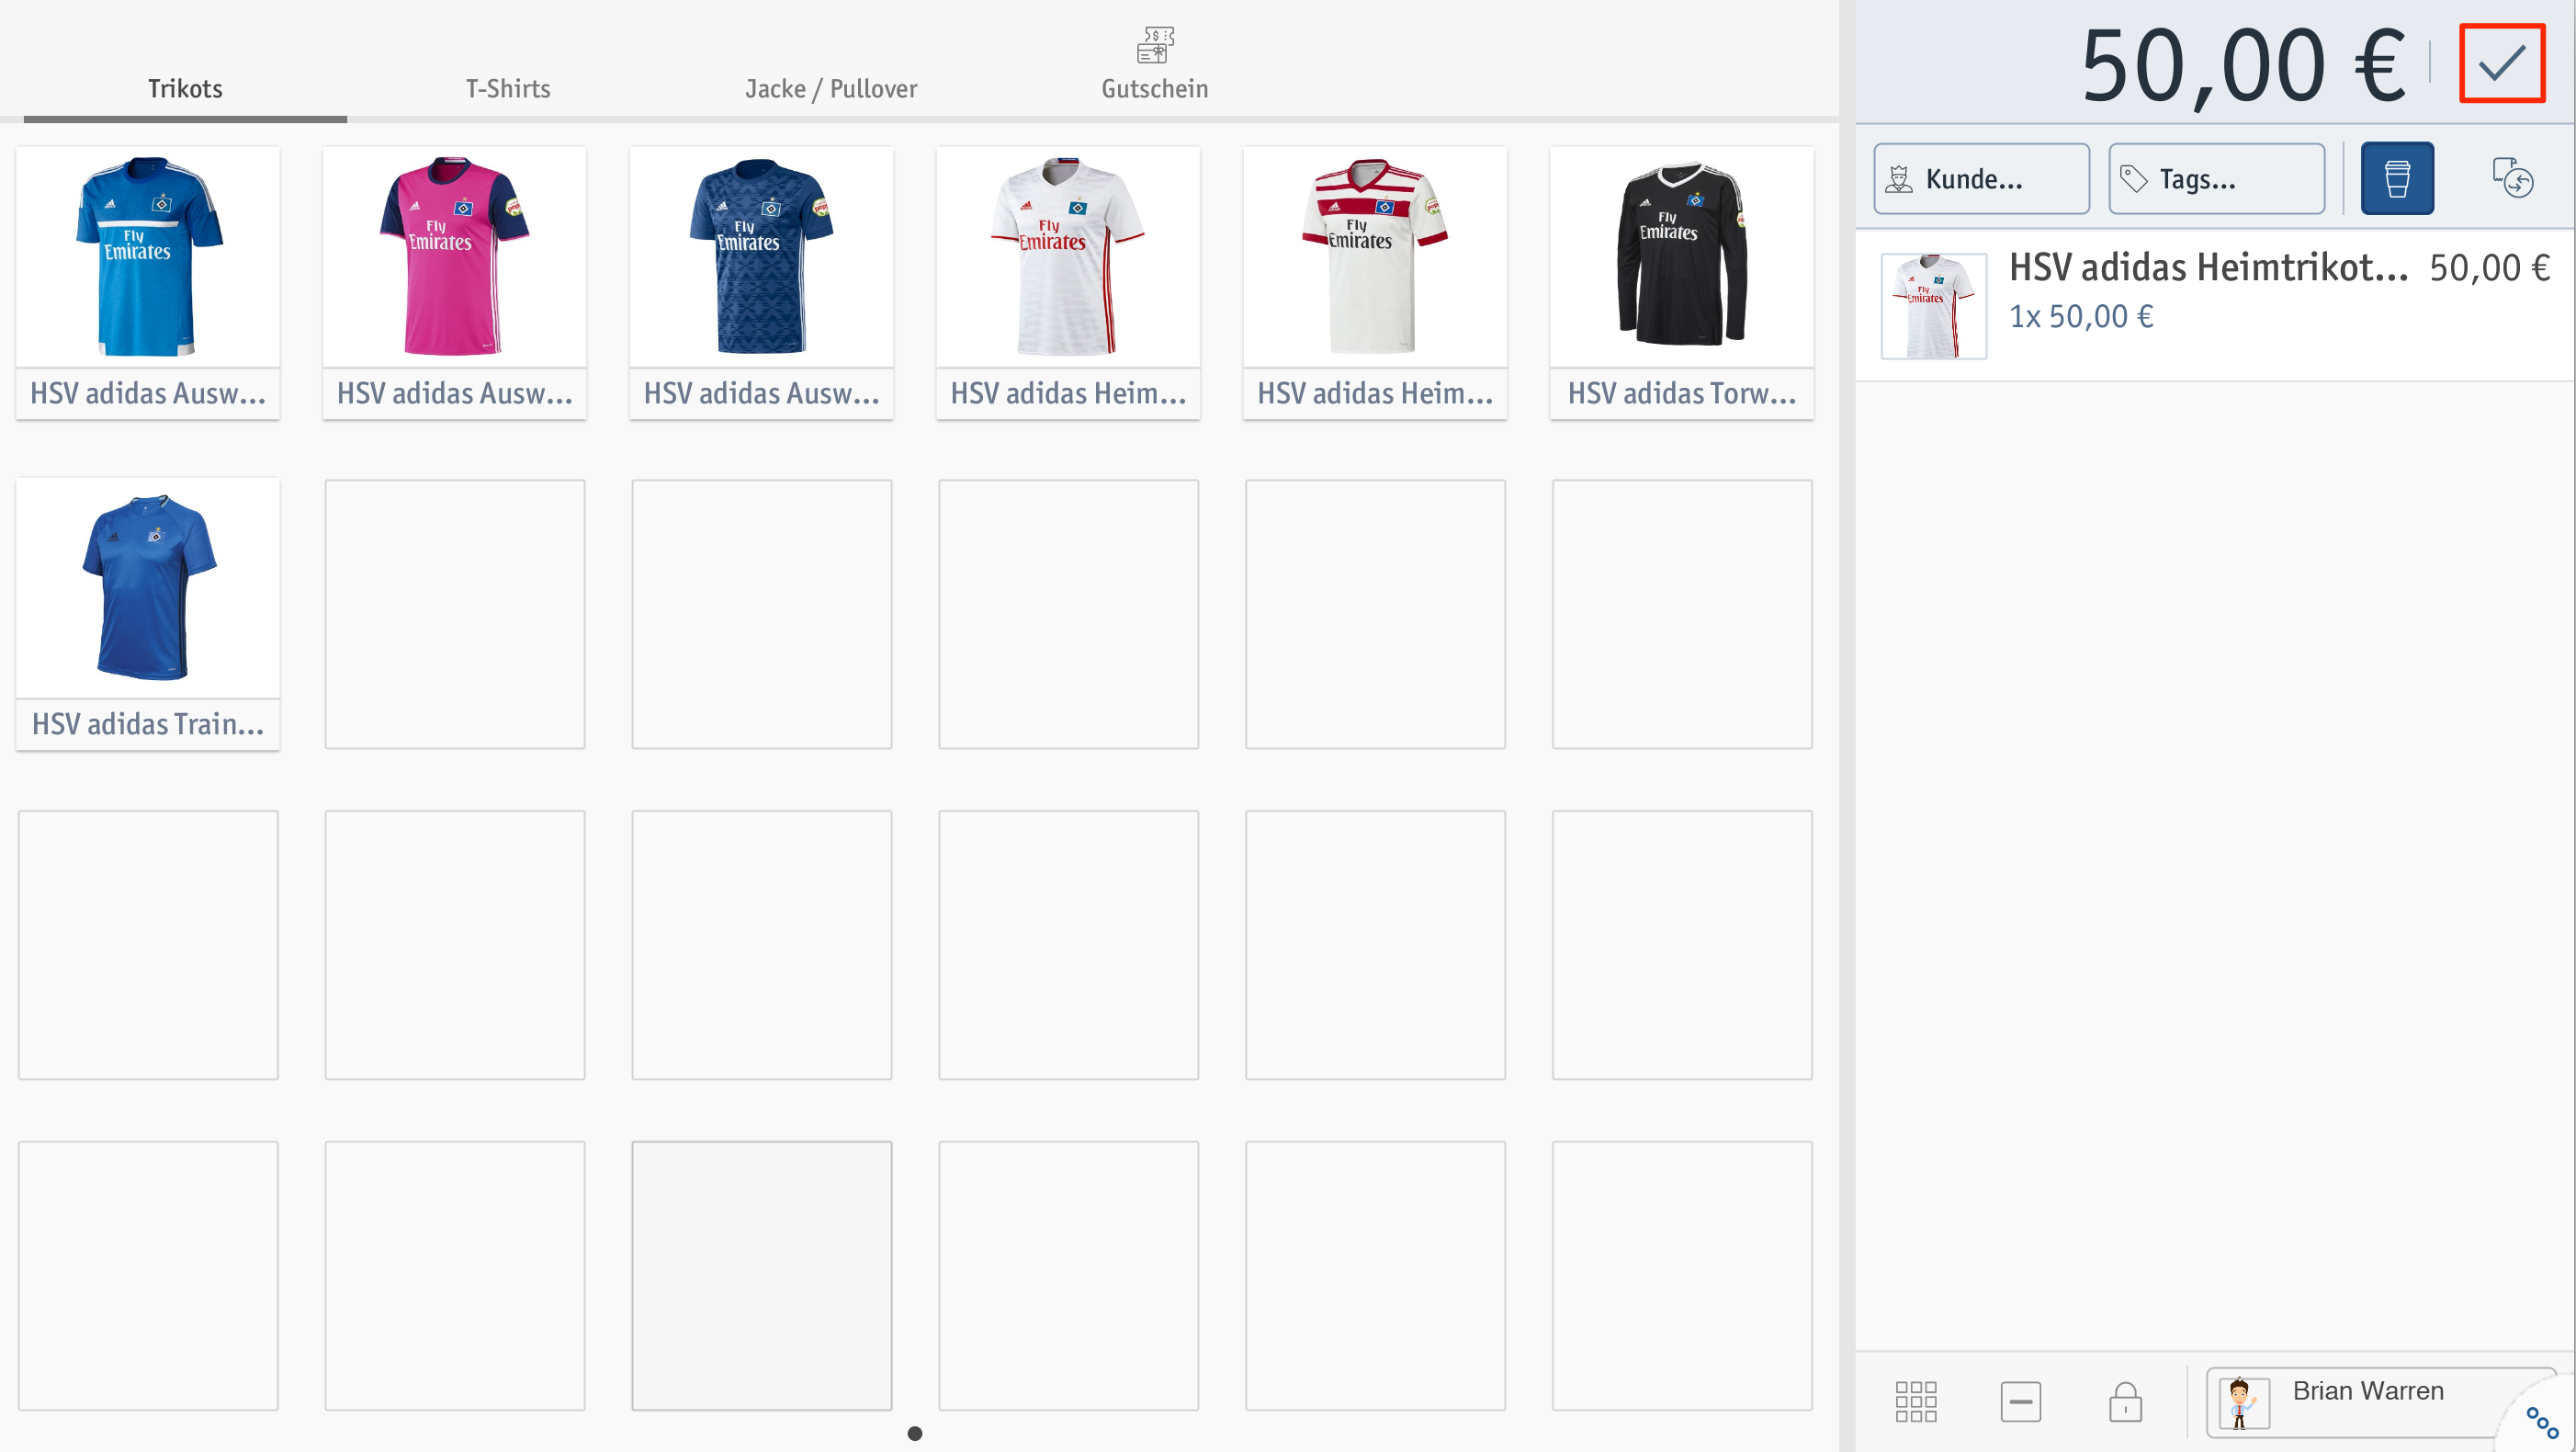
Task: Click the cart line price 50,00 €
Action: [x=2489, y=268]
